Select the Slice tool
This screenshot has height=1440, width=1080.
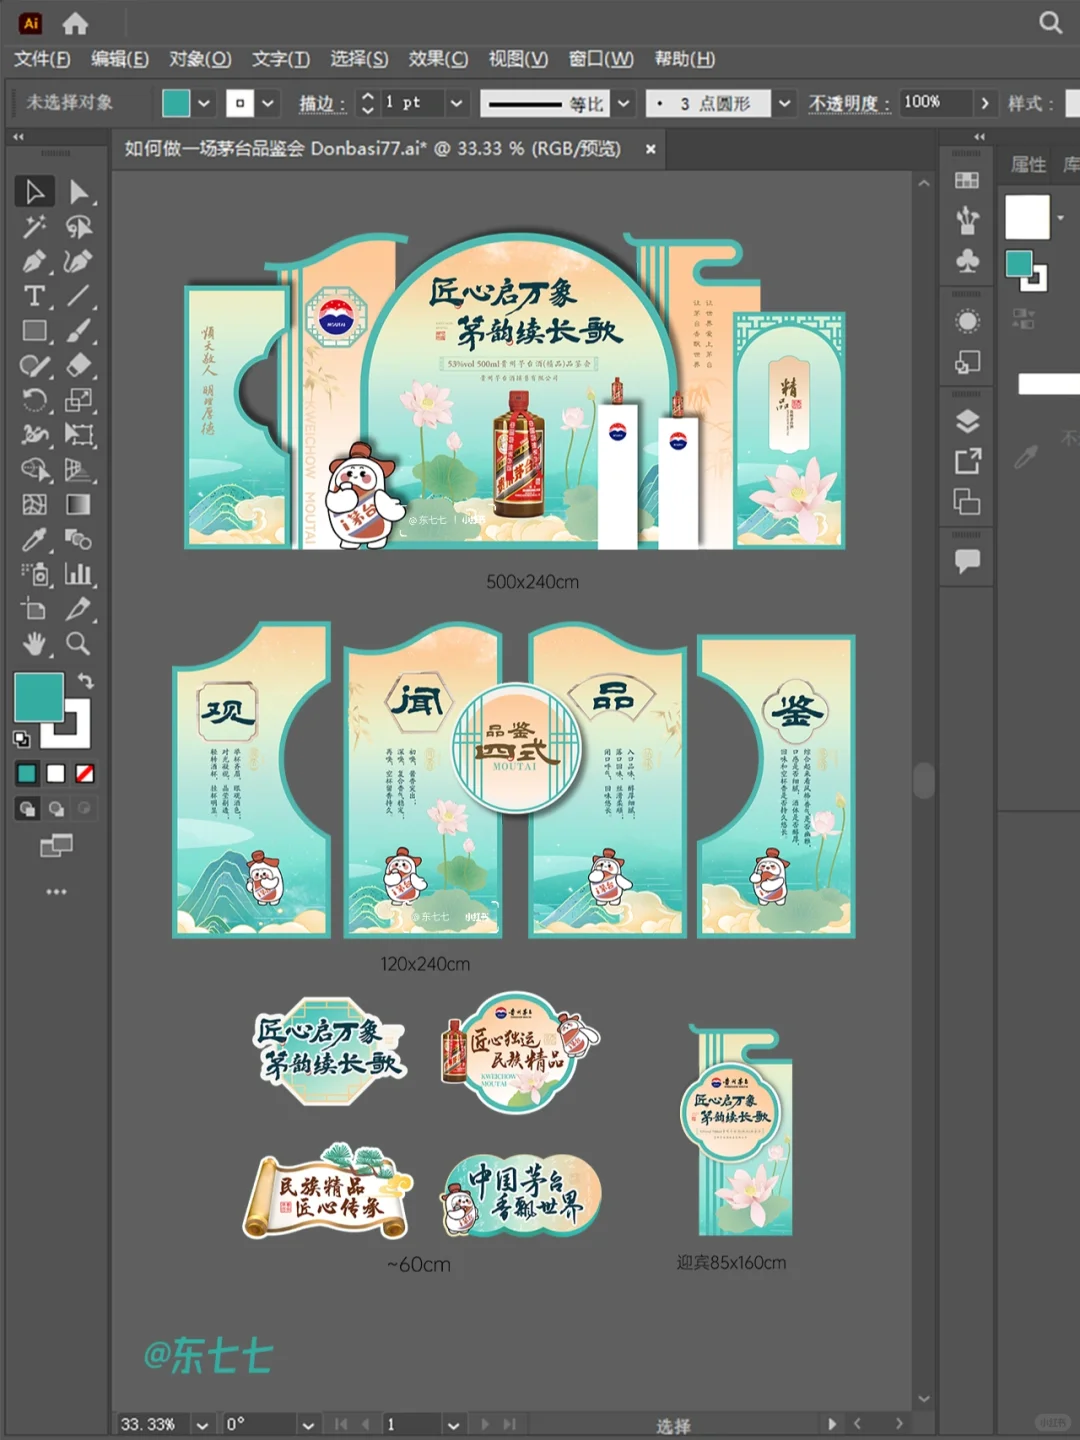point(78,609)
